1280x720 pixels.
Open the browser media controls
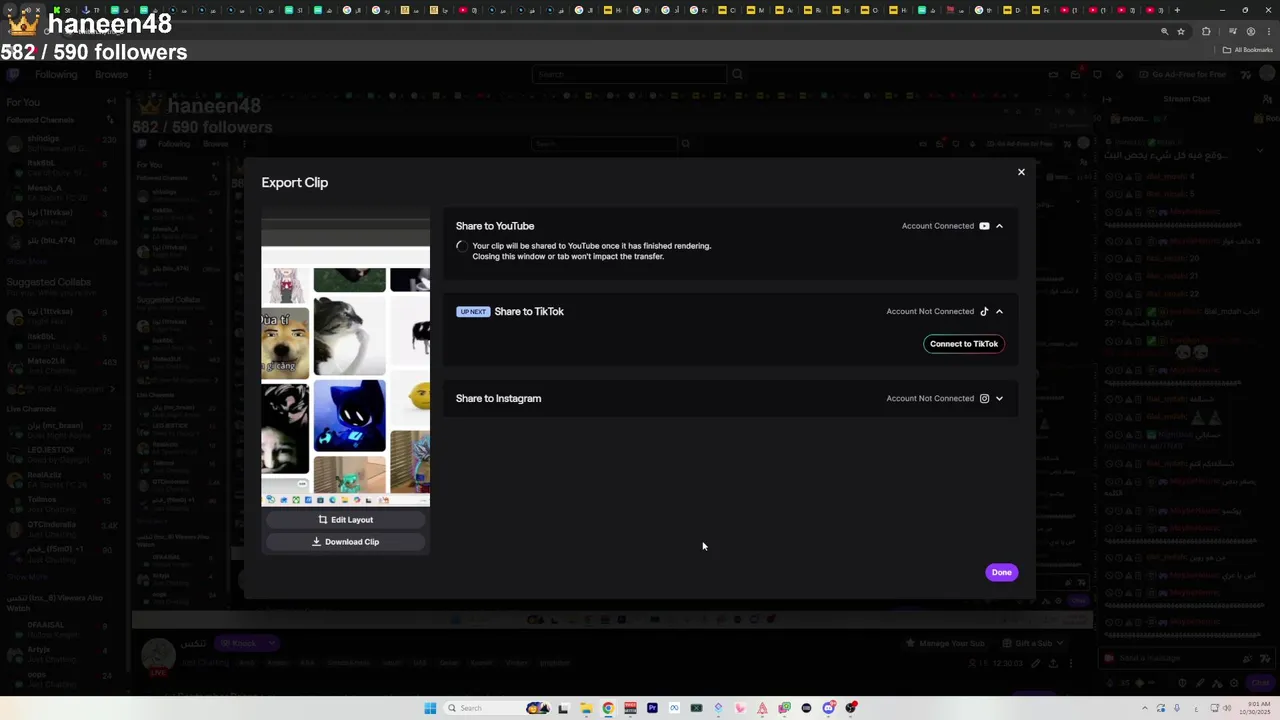(1232, 31)
